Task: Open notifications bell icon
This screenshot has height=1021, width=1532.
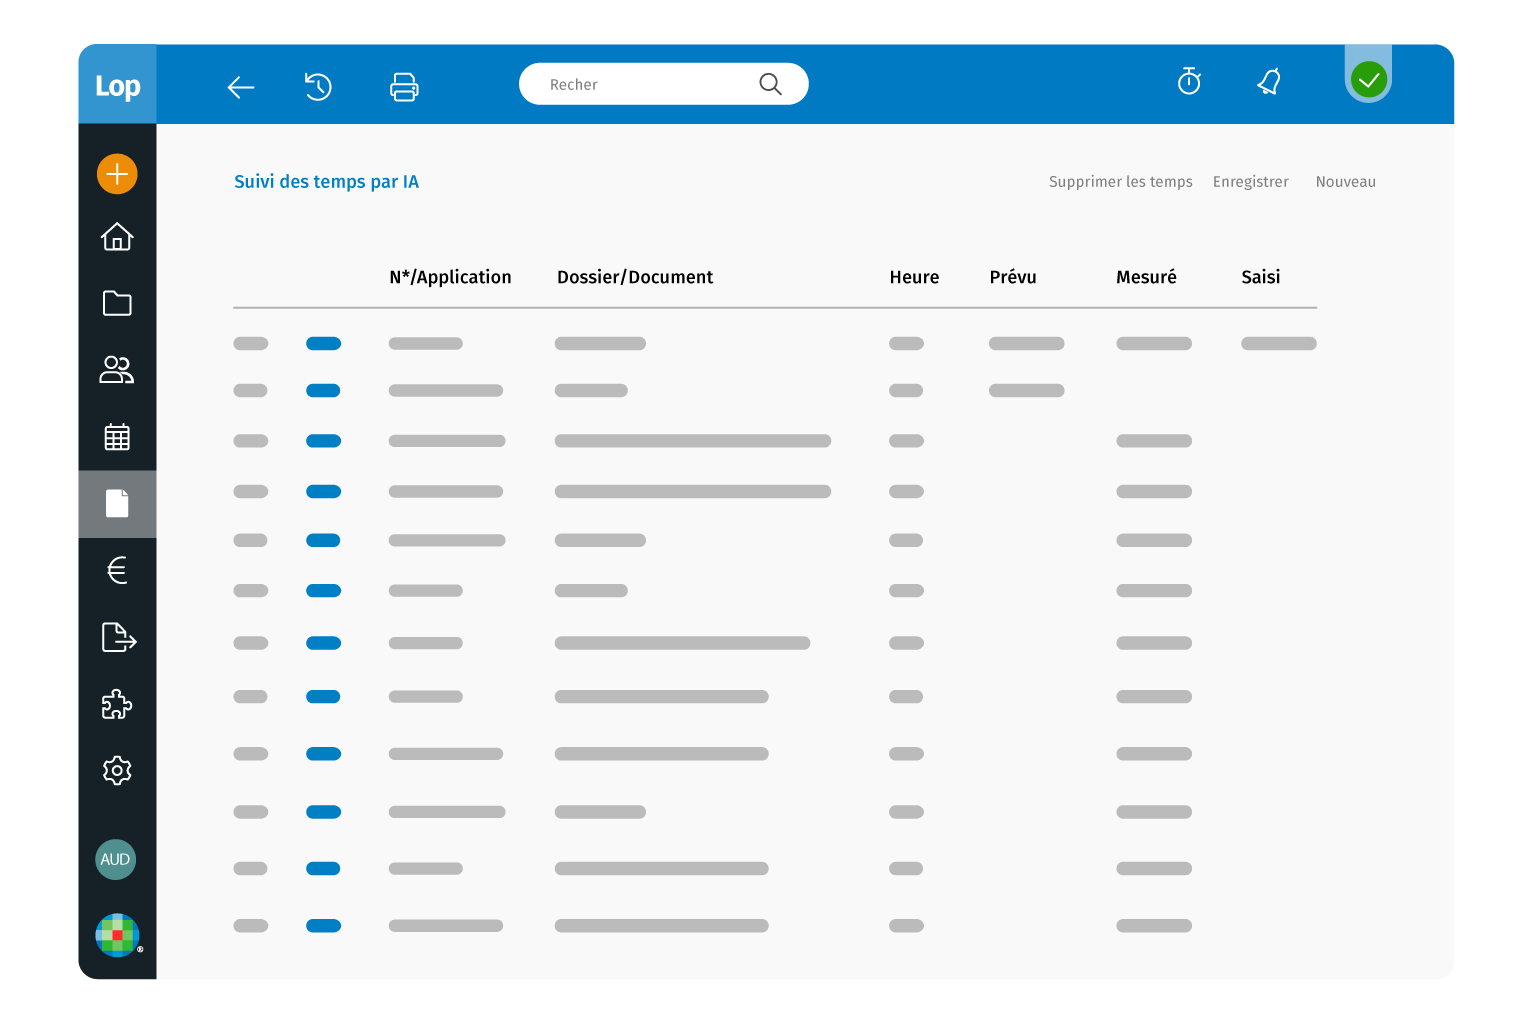Action: pos(1269,82)
